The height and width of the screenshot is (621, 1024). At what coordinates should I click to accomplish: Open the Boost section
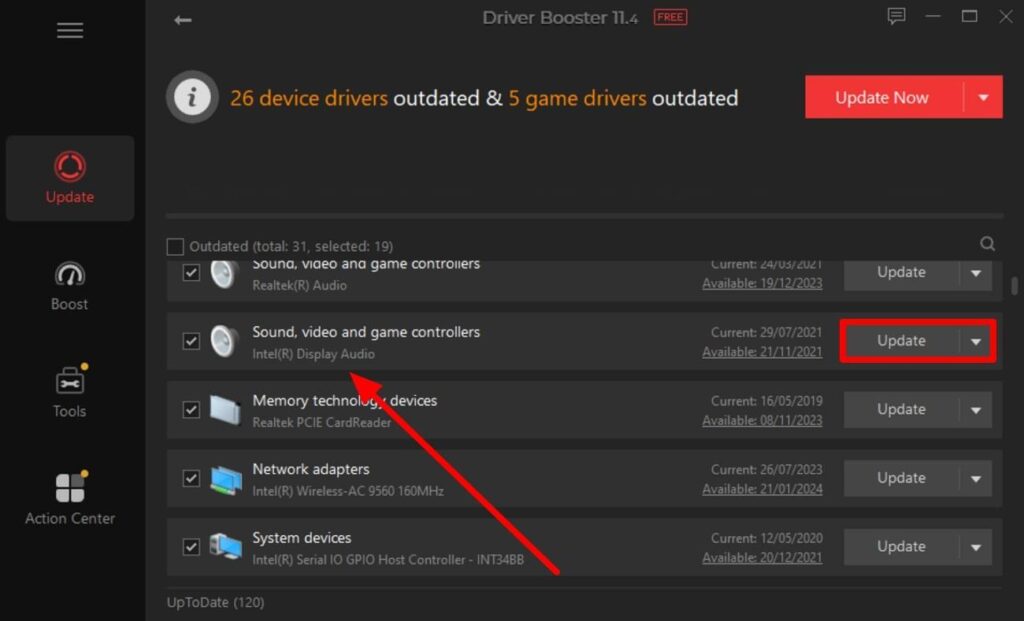tap(70, 286)
